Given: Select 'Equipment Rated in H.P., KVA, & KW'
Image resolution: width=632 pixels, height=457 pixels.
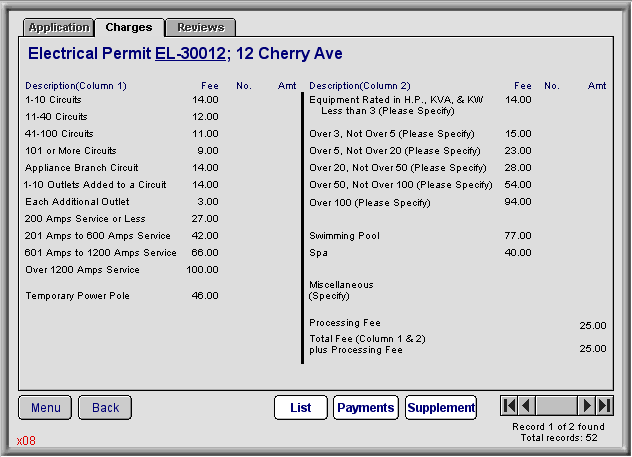Looking at the screenshot, I should 396,100.
